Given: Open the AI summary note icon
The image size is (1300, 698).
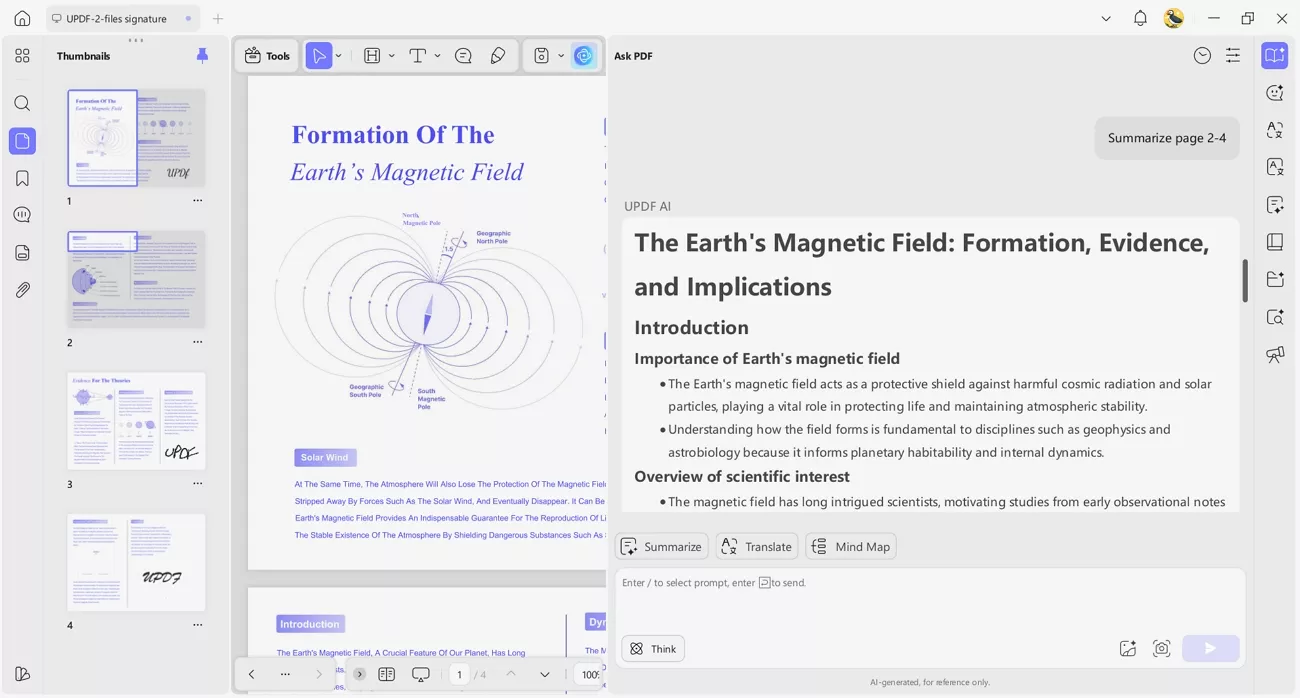Looking at the screenshot, I should point(1274,205).
